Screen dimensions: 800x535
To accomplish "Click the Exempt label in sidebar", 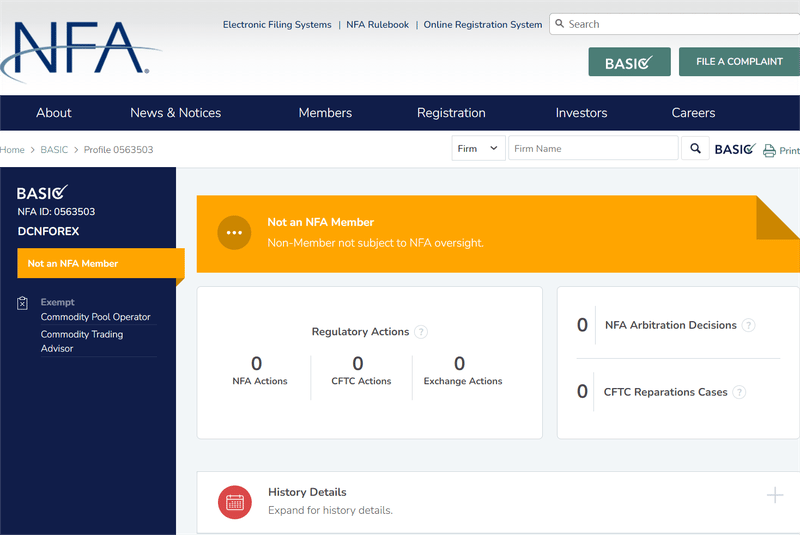I will [x=58, y=302].
